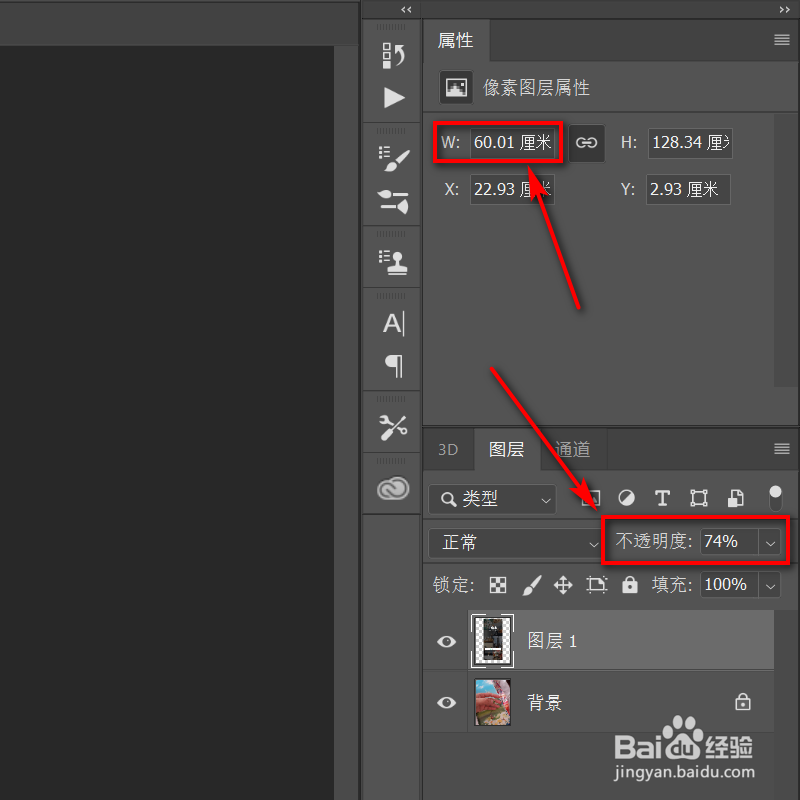The height and width of the screenshot is (800, 800).
Task: Switch to the 通道 tab
Action: click(572, 449)
